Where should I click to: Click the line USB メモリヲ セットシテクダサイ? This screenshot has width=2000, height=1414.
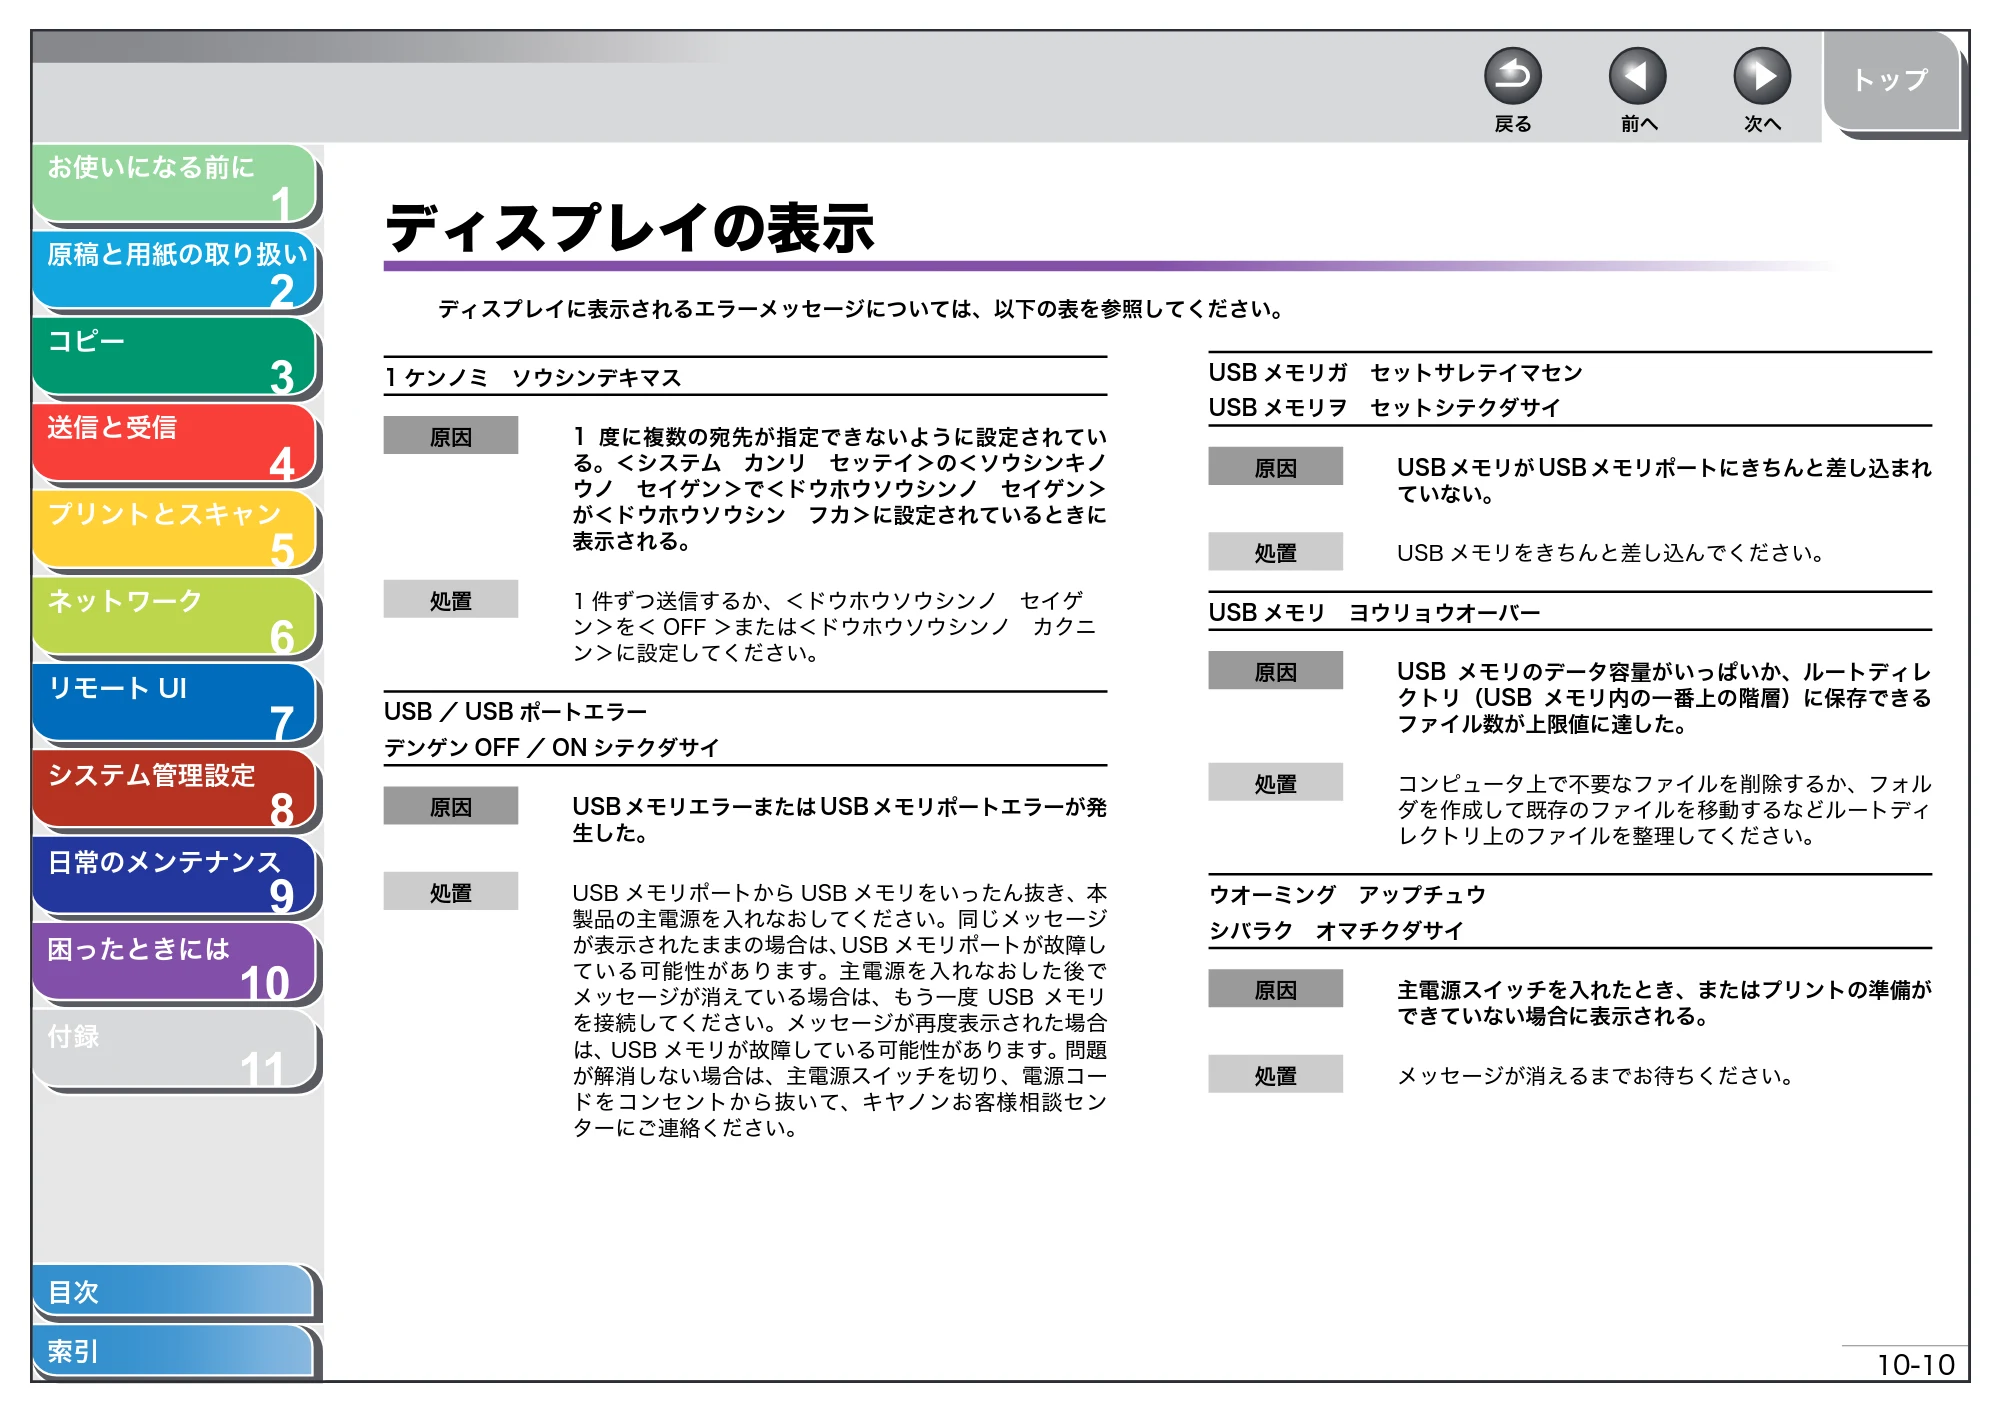[x=1384, y=408]
